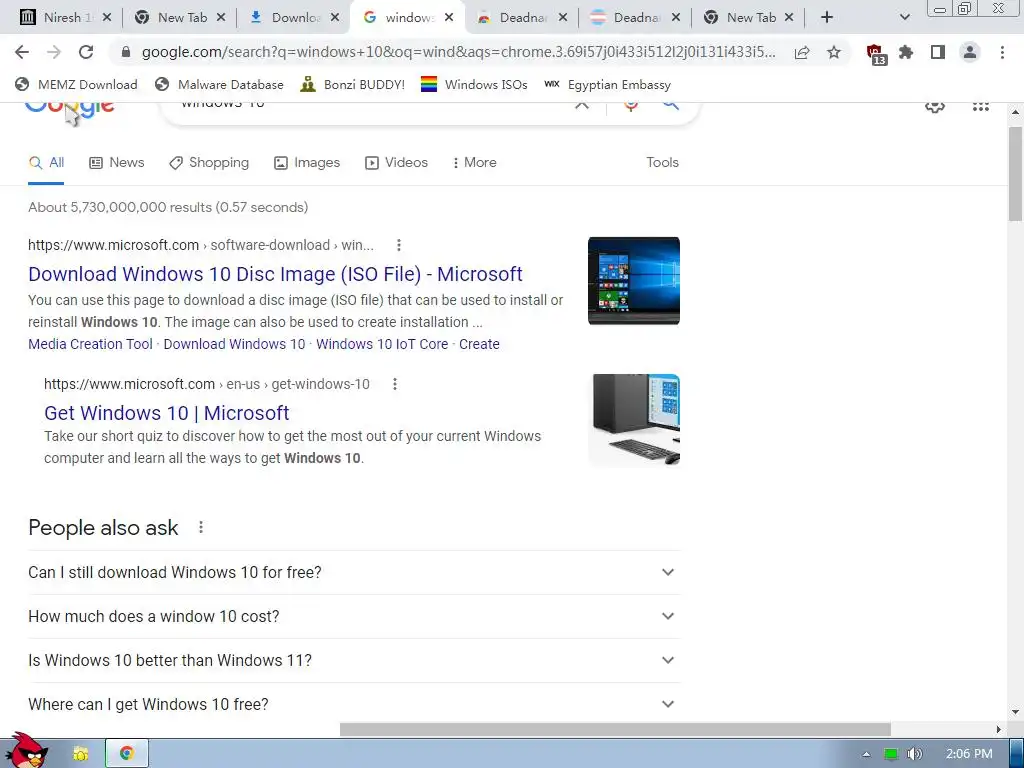
Task: Open options for the first microsoft.com result
Action: click(x=398, y=245)
